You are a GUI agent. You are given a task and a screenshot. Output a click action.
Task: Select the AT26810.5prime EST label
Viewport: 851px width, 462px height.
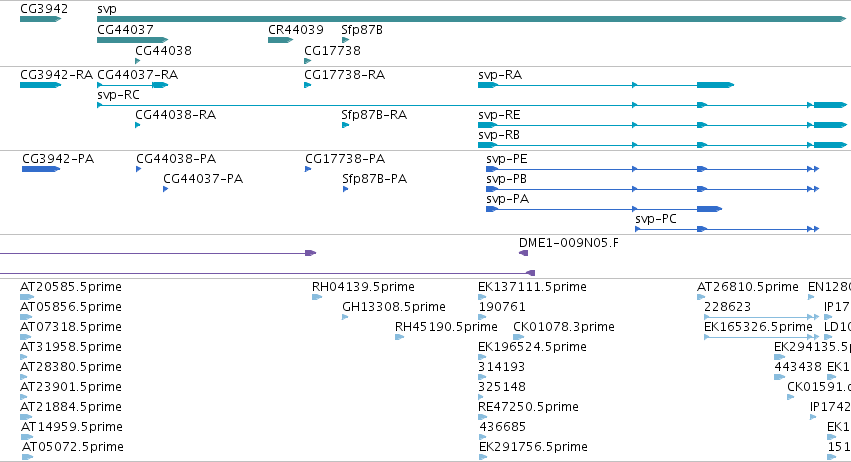(748, 287)
